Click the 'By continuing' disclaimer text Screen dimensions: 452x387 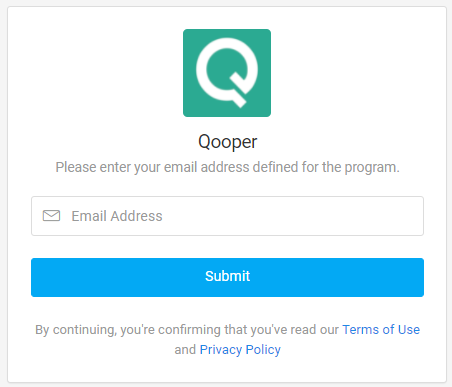[187, 330]
